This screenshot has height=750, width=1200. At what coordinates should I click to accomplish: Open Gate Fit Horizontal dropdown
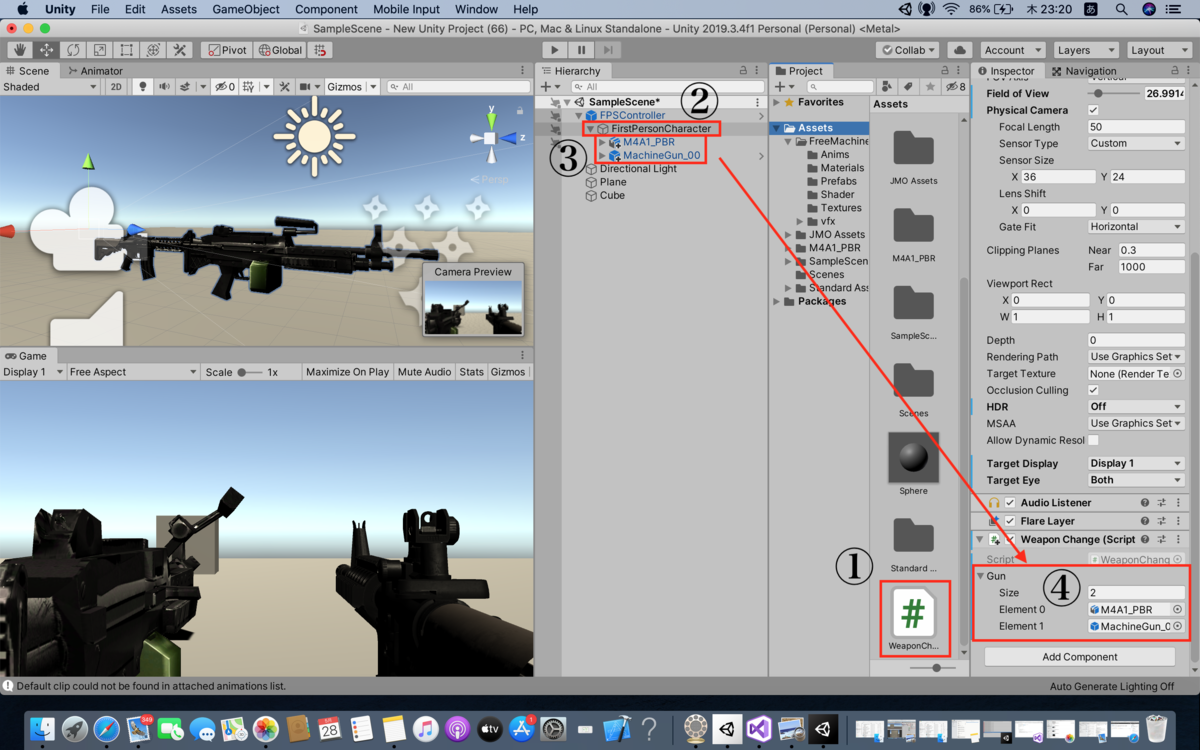click(x=1136, y=227)
